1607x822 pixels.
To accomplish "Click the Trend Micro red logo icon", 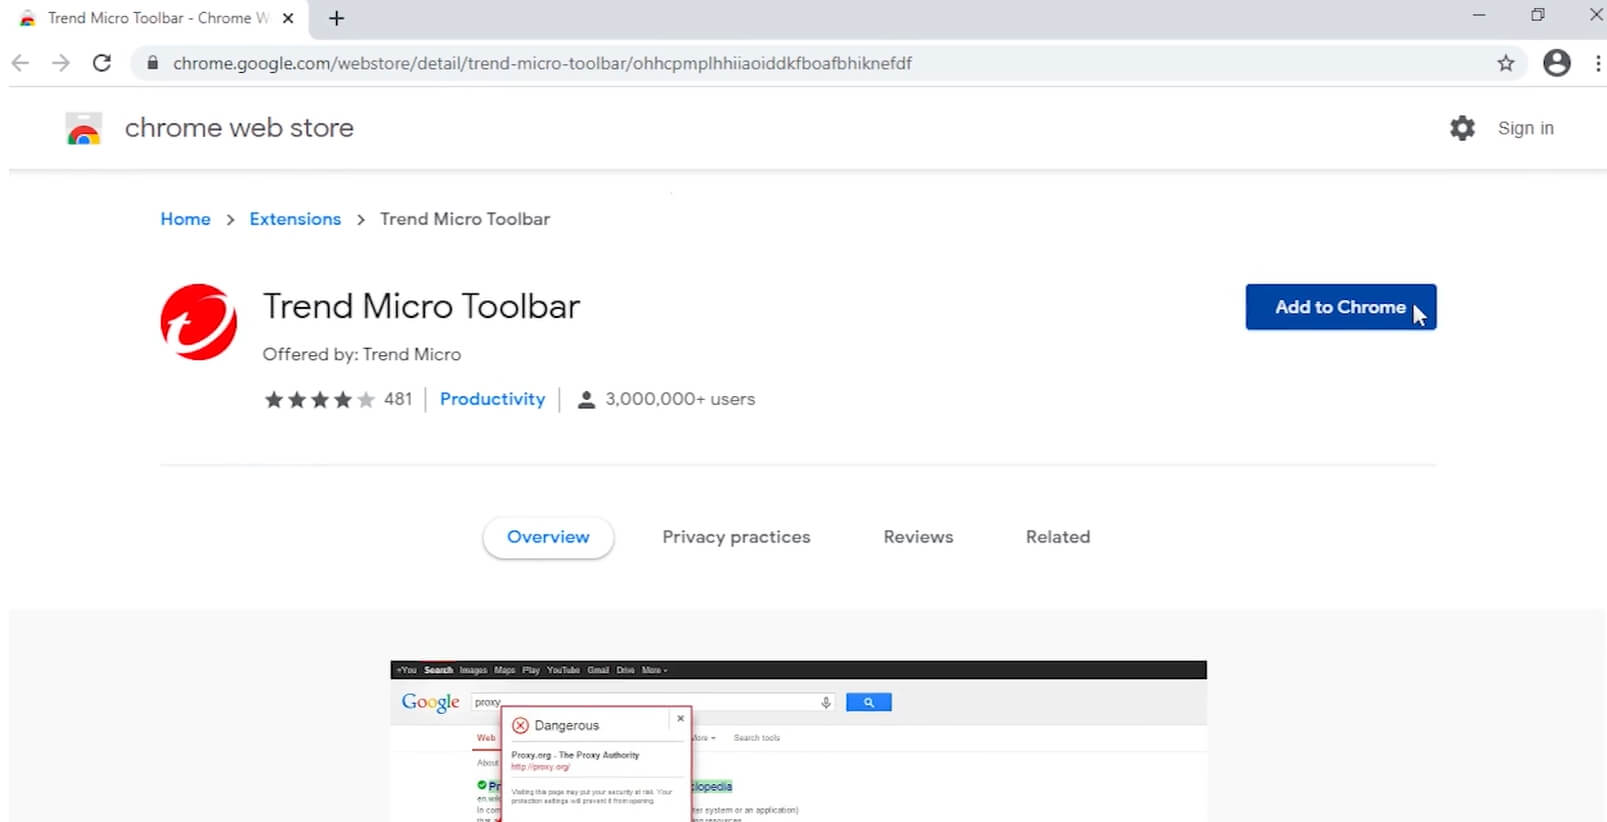I will [x=198, y=322].
